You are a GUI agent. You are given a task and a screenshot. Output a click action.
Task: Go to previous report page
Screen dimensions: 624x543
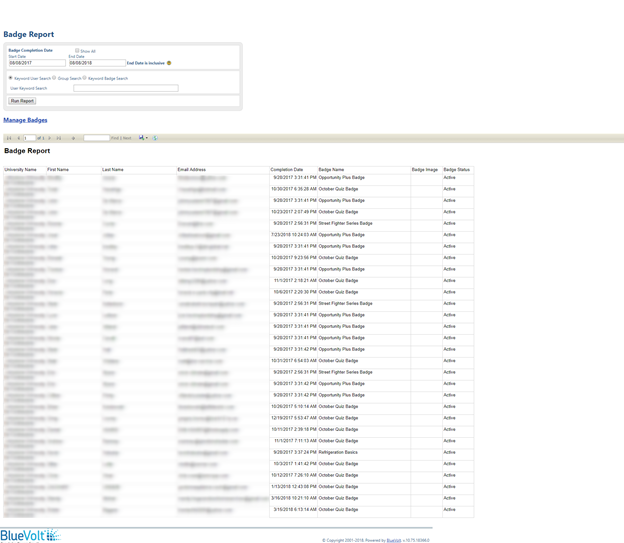coord(19,138)
